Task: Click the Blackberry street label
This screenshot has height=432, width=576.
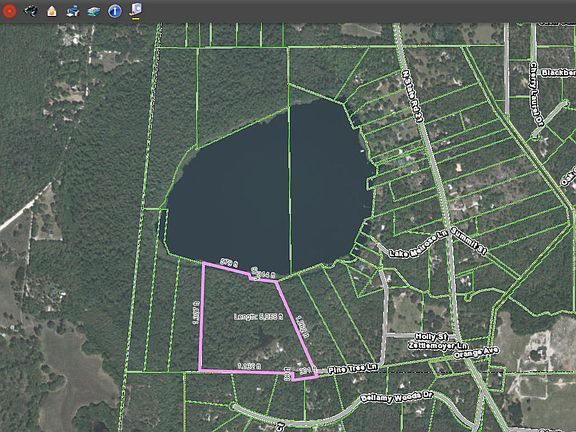Action: click(558, 73)
